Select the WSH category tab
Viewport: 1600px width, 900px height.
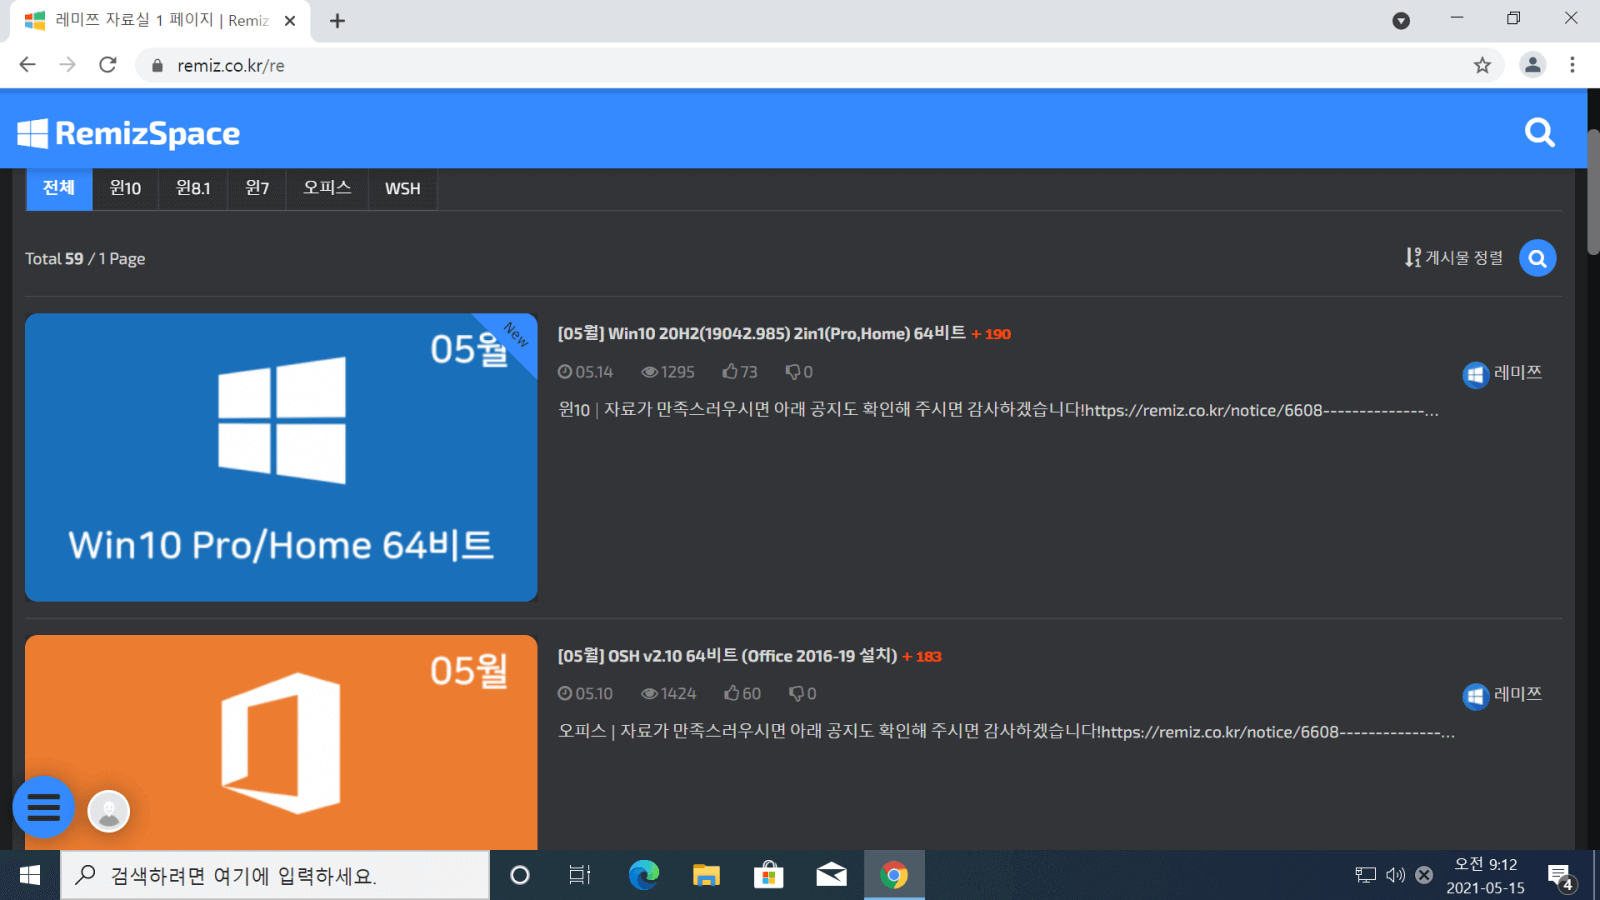coord(402,188)
